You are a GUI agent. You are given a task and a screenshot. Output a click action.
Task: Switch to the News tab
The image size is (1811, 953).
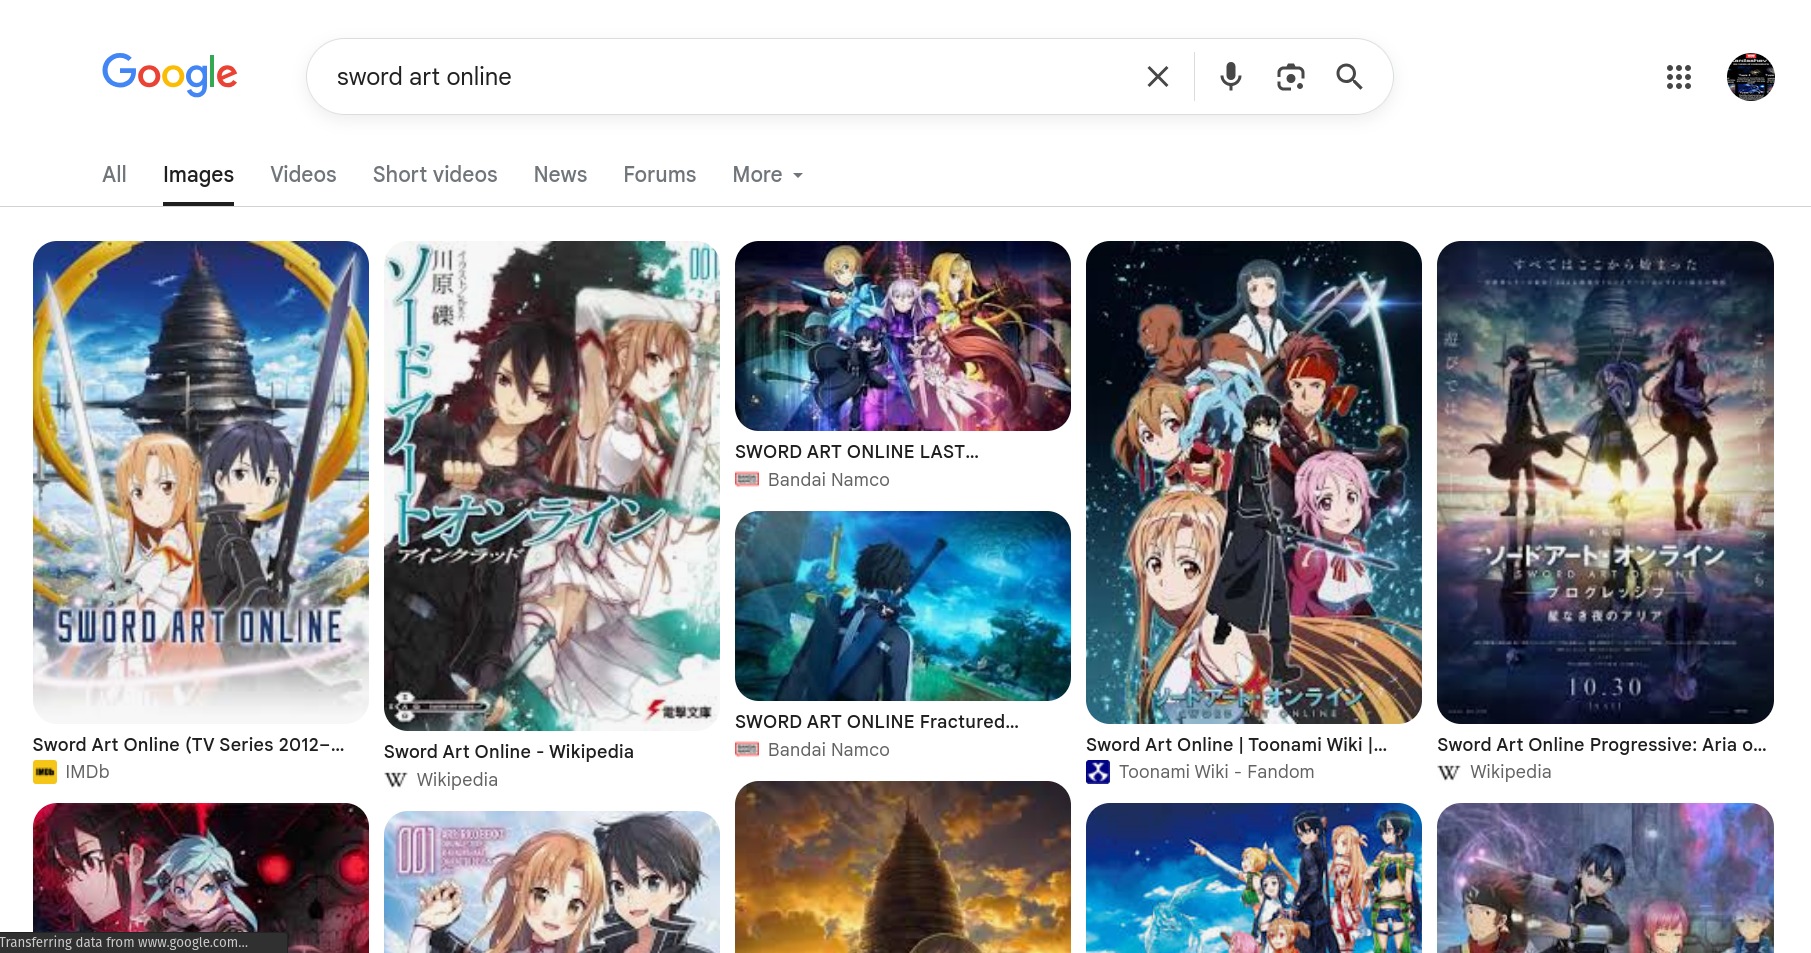tap(560, 175)
